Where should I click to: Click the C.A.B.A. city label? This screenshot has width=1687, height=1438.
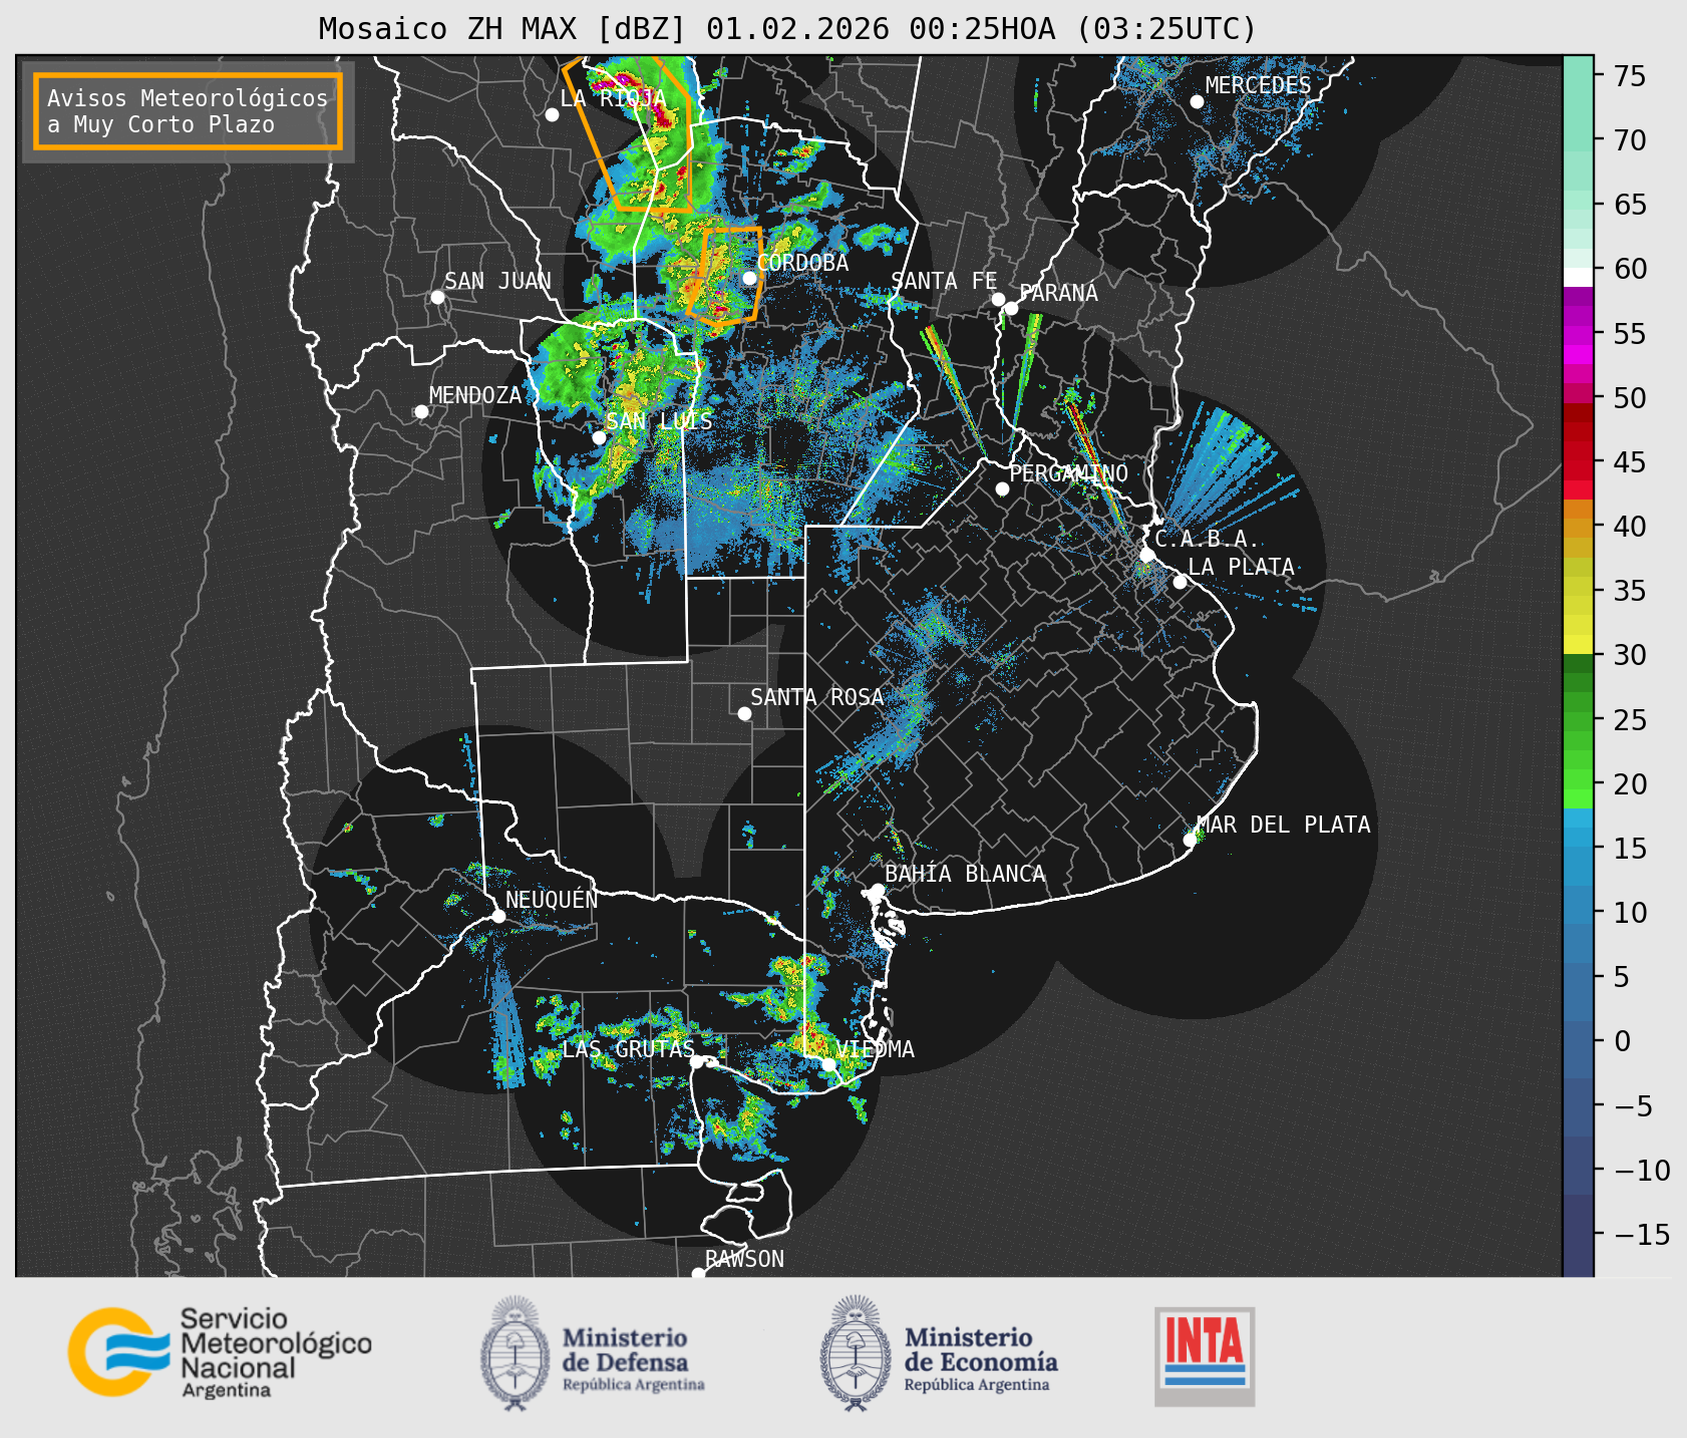[x=1207, y=539]
